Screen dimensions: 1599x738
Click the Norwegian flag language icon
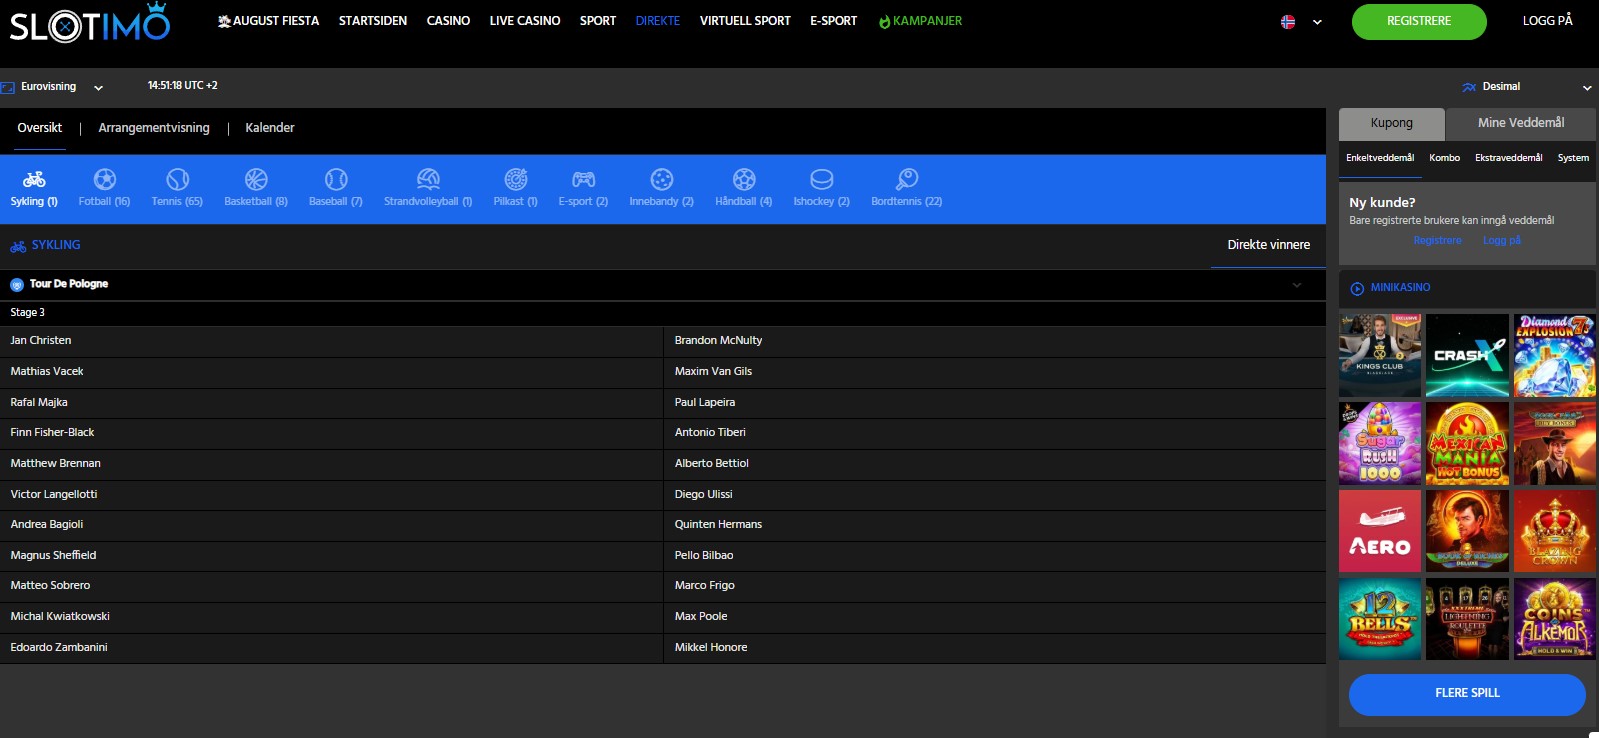pyautogui.click(x=1288, y=22)
